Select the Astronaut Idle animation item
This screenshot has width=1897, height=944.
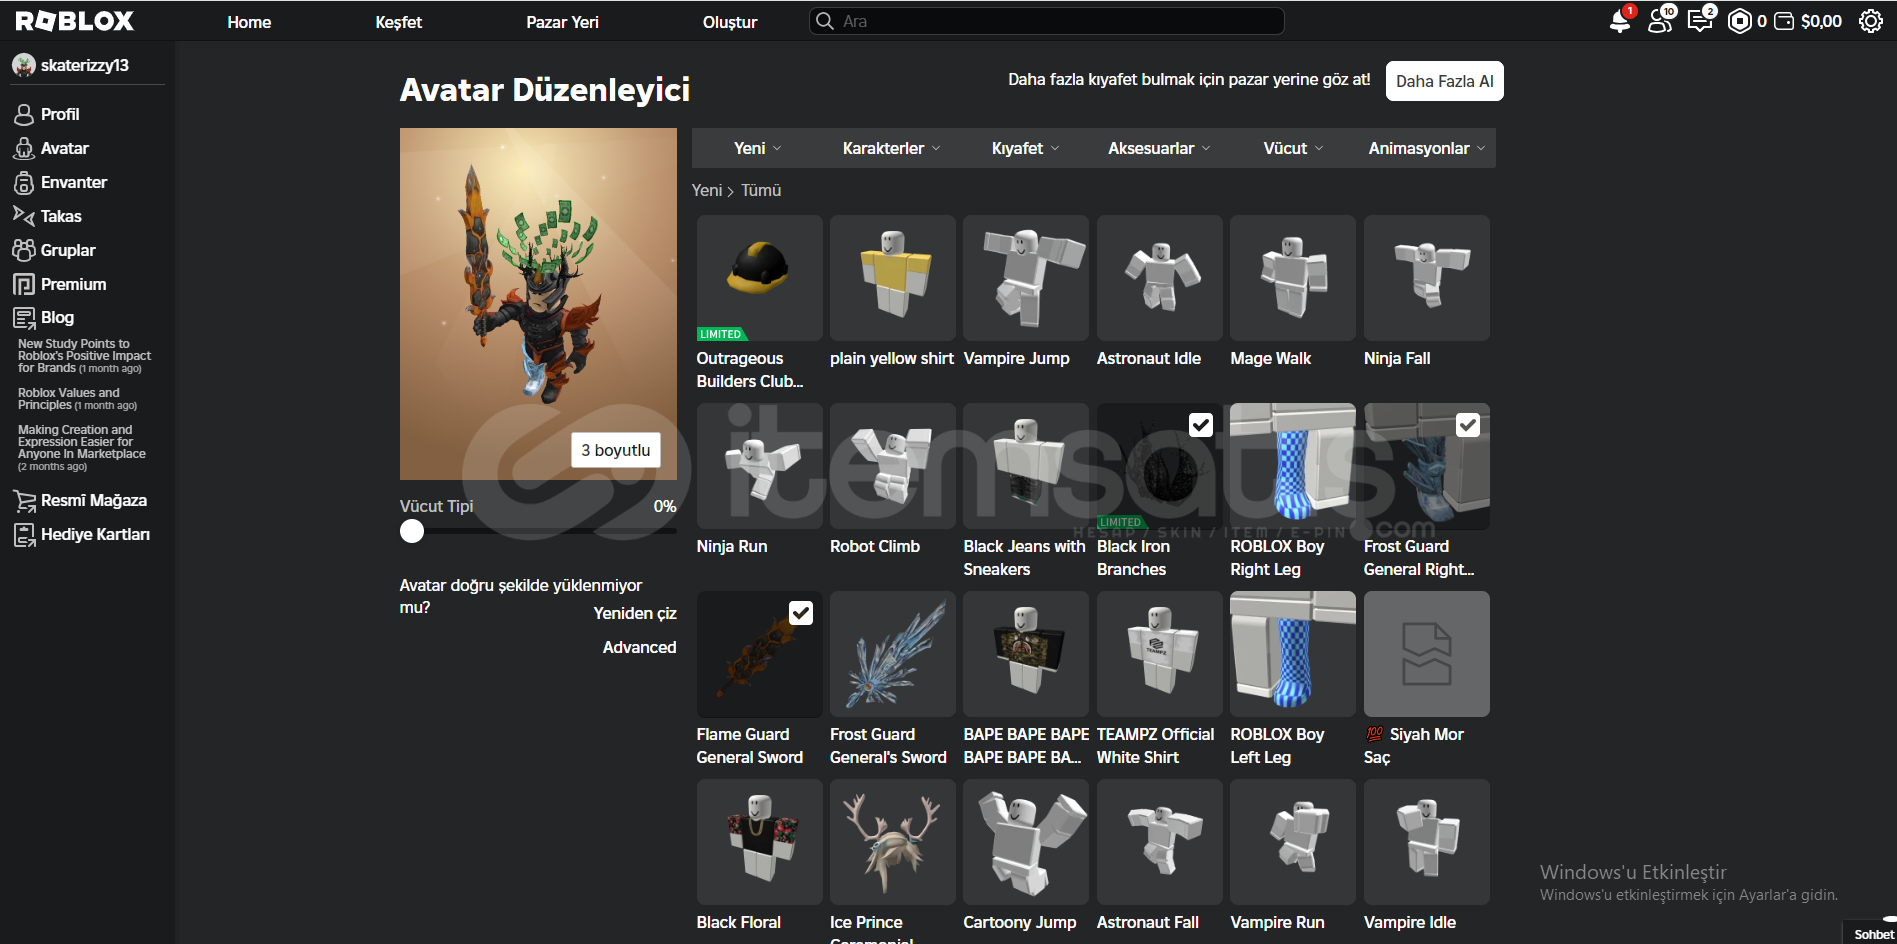(x=1160, y=278)
